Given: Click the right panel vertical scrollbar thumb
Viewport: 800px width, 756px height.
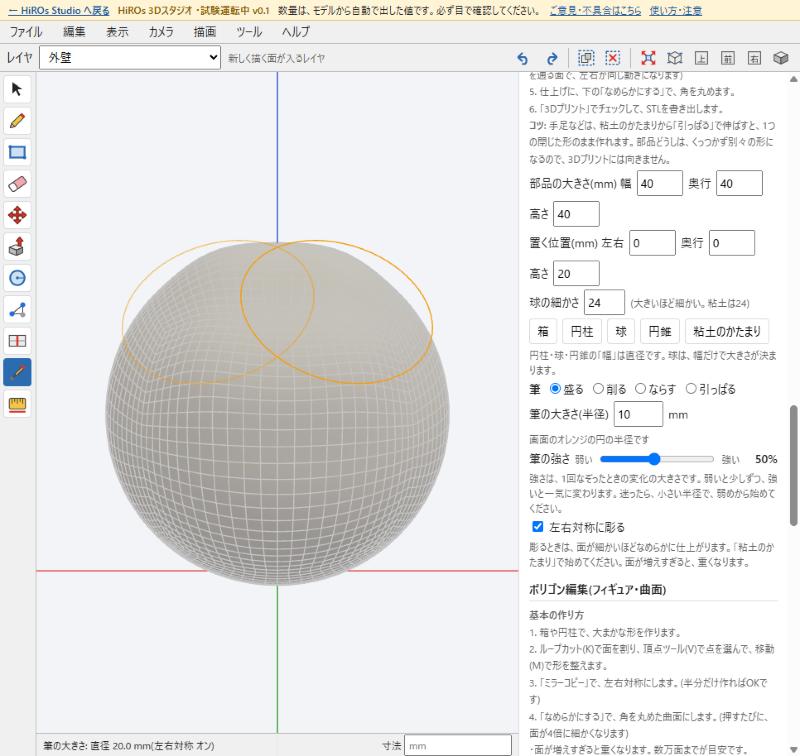Looking at the screenshot, I should (x=793, y=465).
